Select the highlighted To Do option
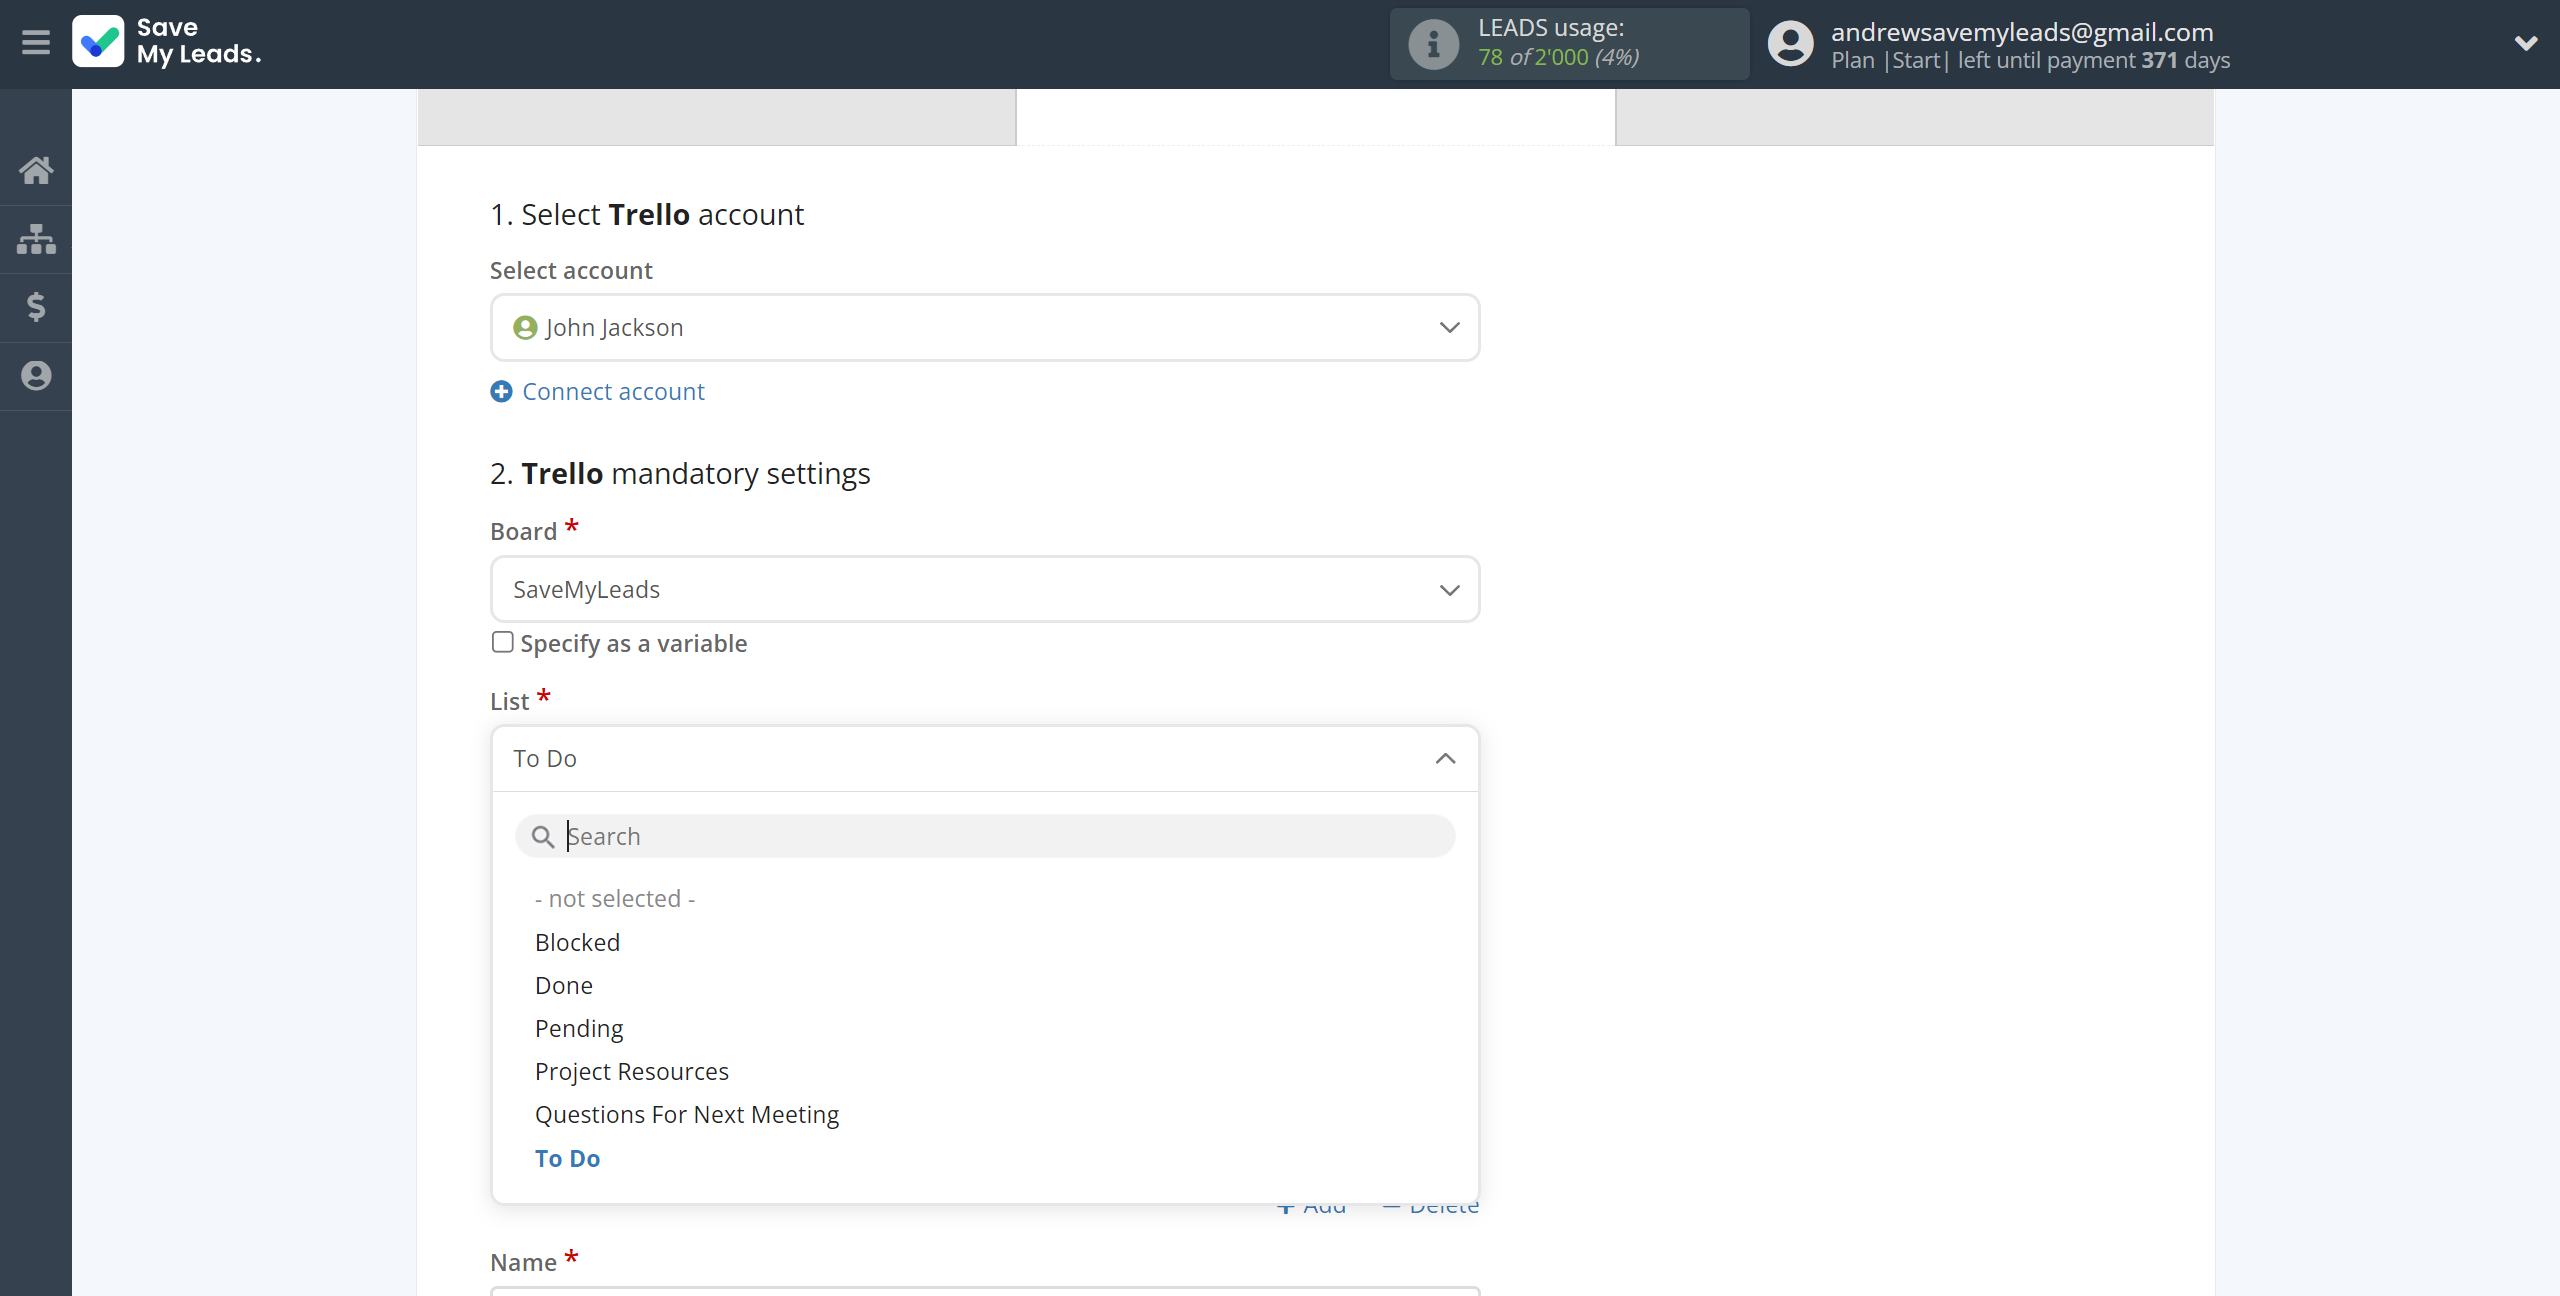Image resolution: width=2560 pixels, height=1296 pixels. (567, 1159)
